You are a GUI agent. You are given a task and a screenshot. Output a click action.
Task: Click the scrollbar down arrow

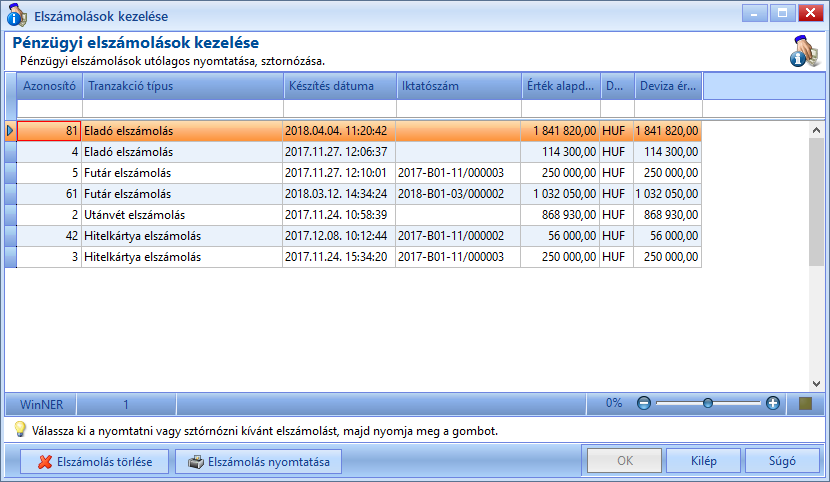pyautogui.click(x=816, y=384)
